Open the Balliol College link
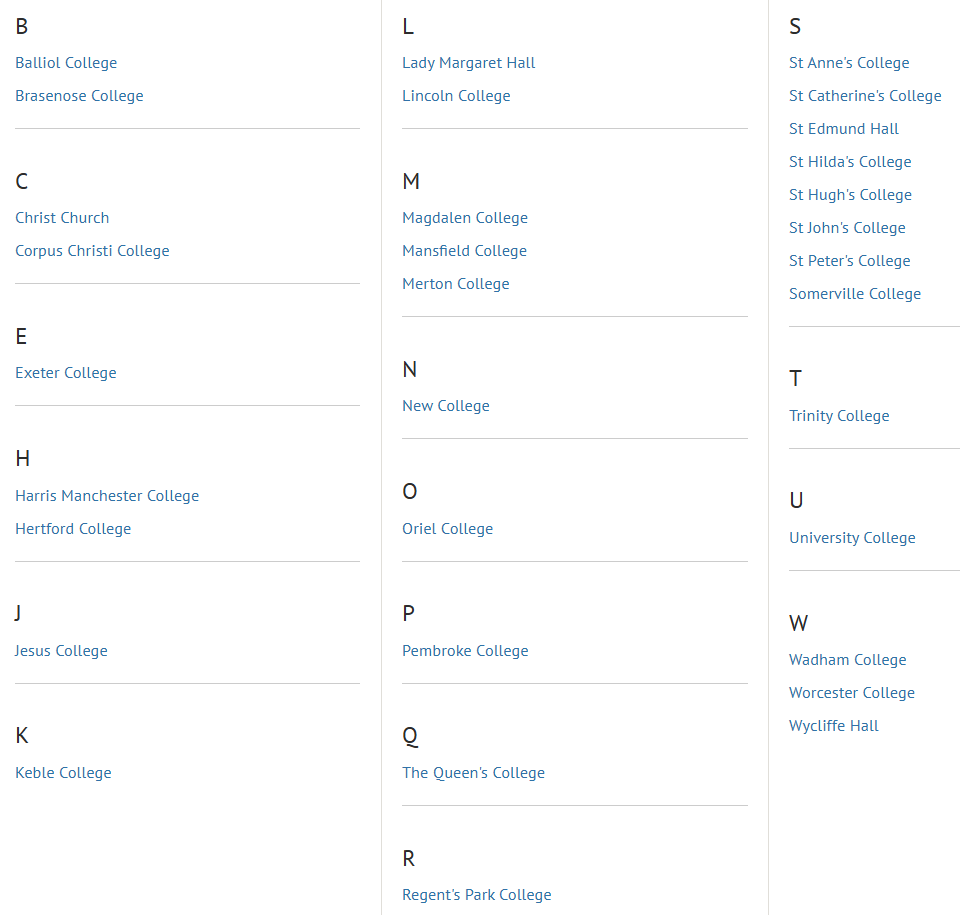Screen dimensions: 960x923 pos(66,63)
